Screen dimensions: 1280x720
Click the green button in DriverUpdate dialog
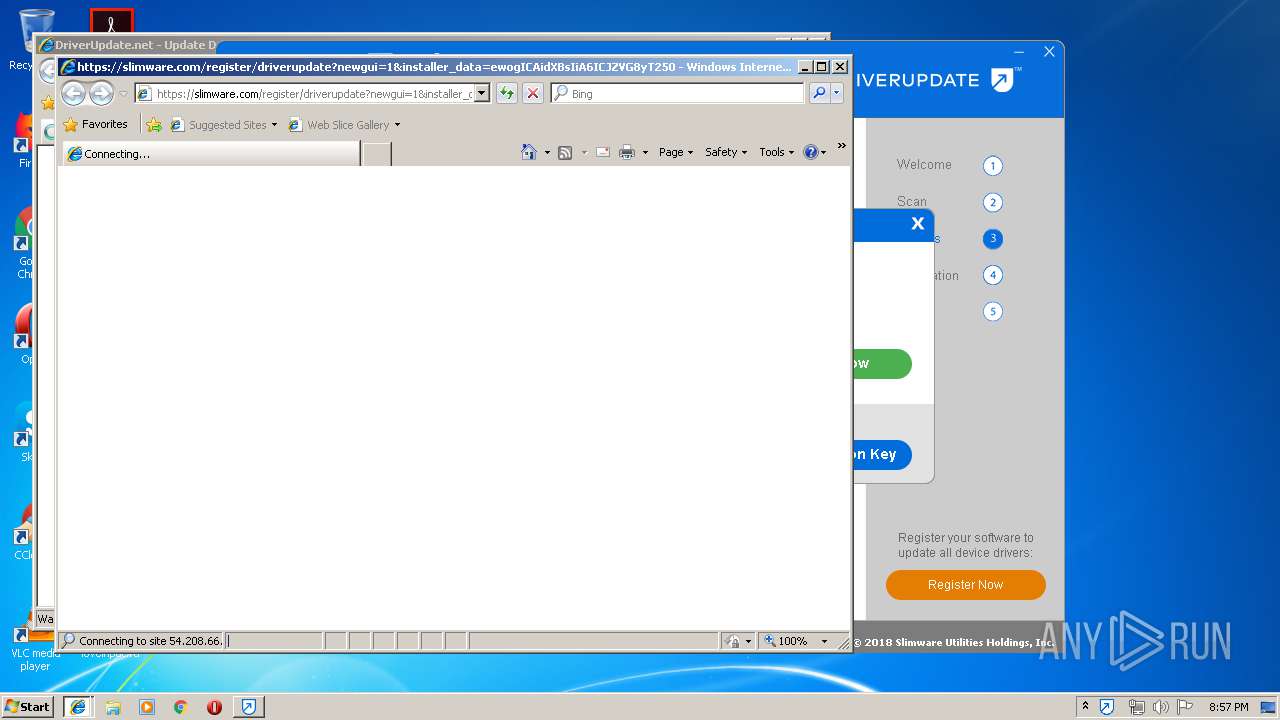pos(882,364)
